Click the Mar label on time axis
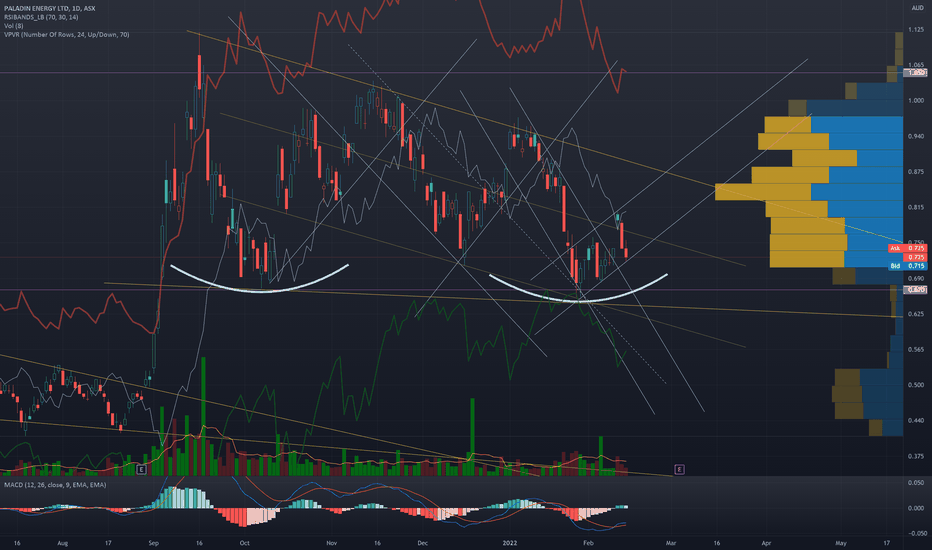The height and width of the screenshot is (550, 932). point(671,543)
